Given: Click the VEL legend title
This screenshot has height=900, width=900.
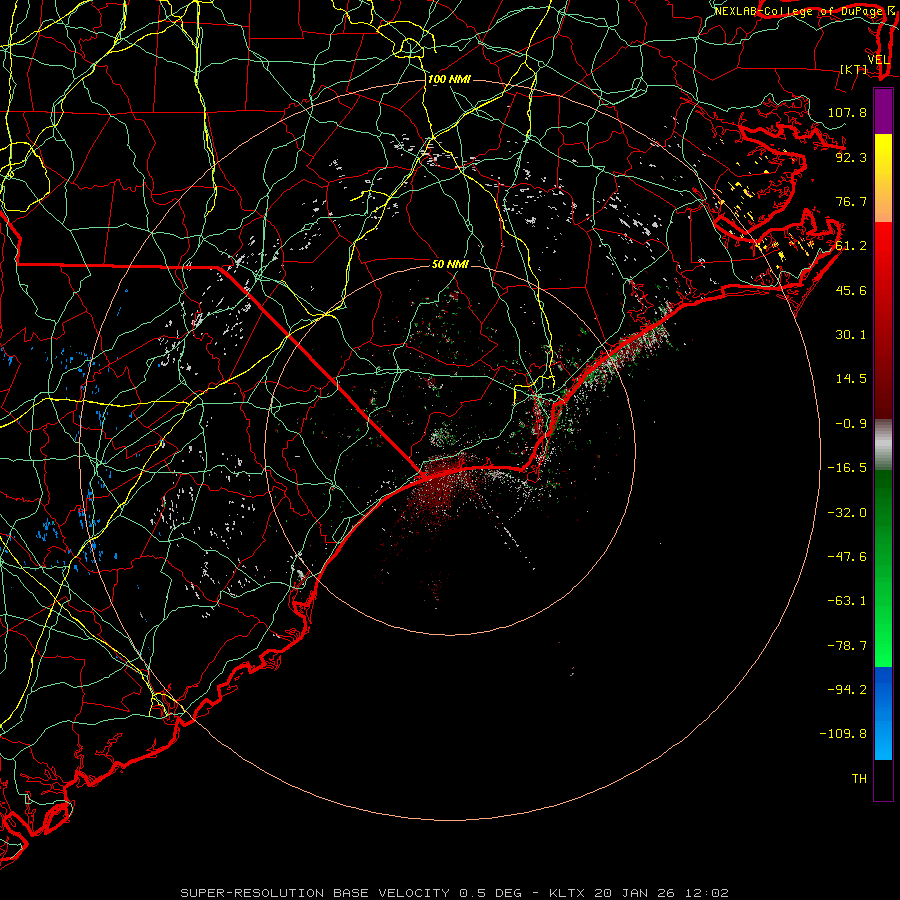Looking at the screenshot, I should [879, 59].
